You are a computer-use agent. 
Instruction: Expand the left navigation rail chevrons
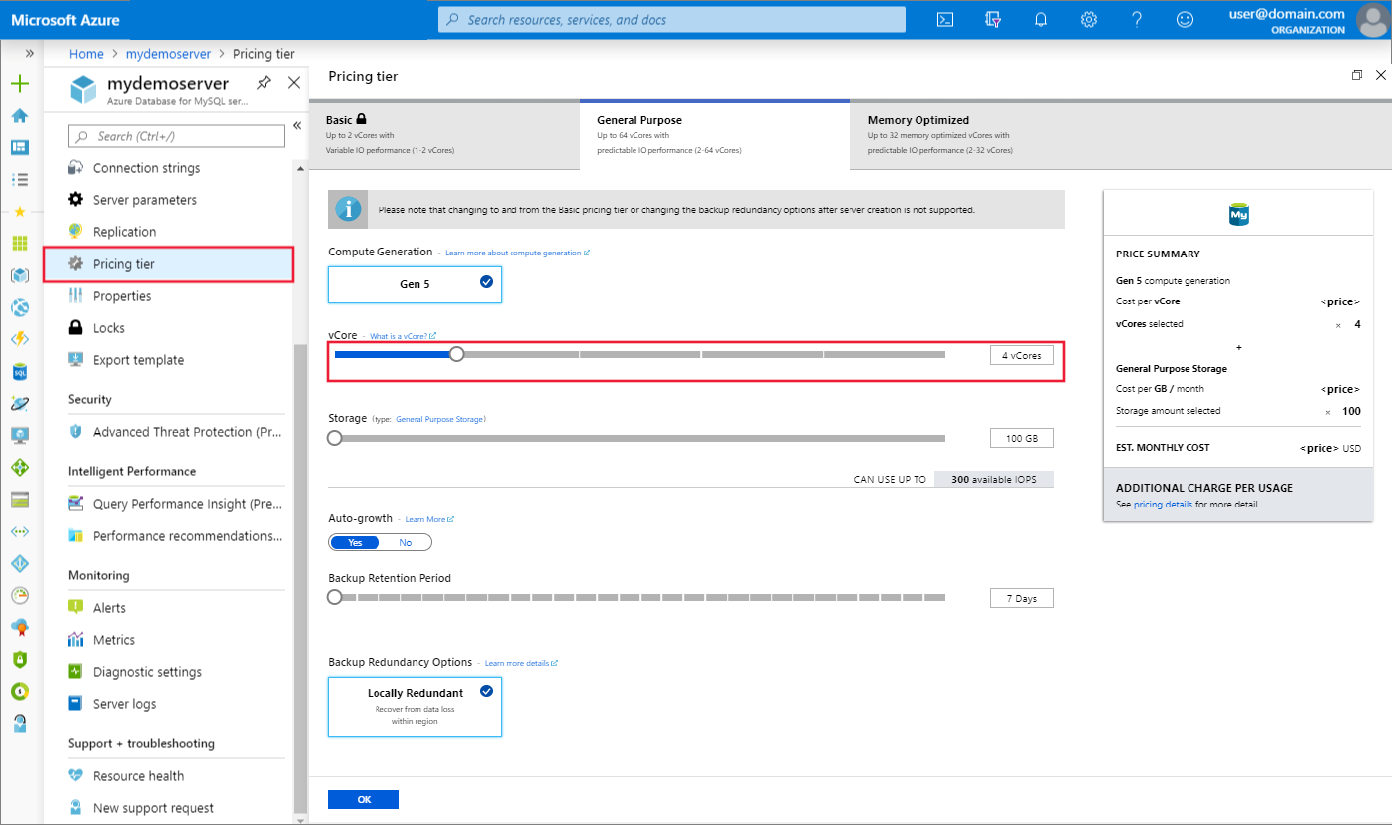pyautogui.click(x=30, y=53)
